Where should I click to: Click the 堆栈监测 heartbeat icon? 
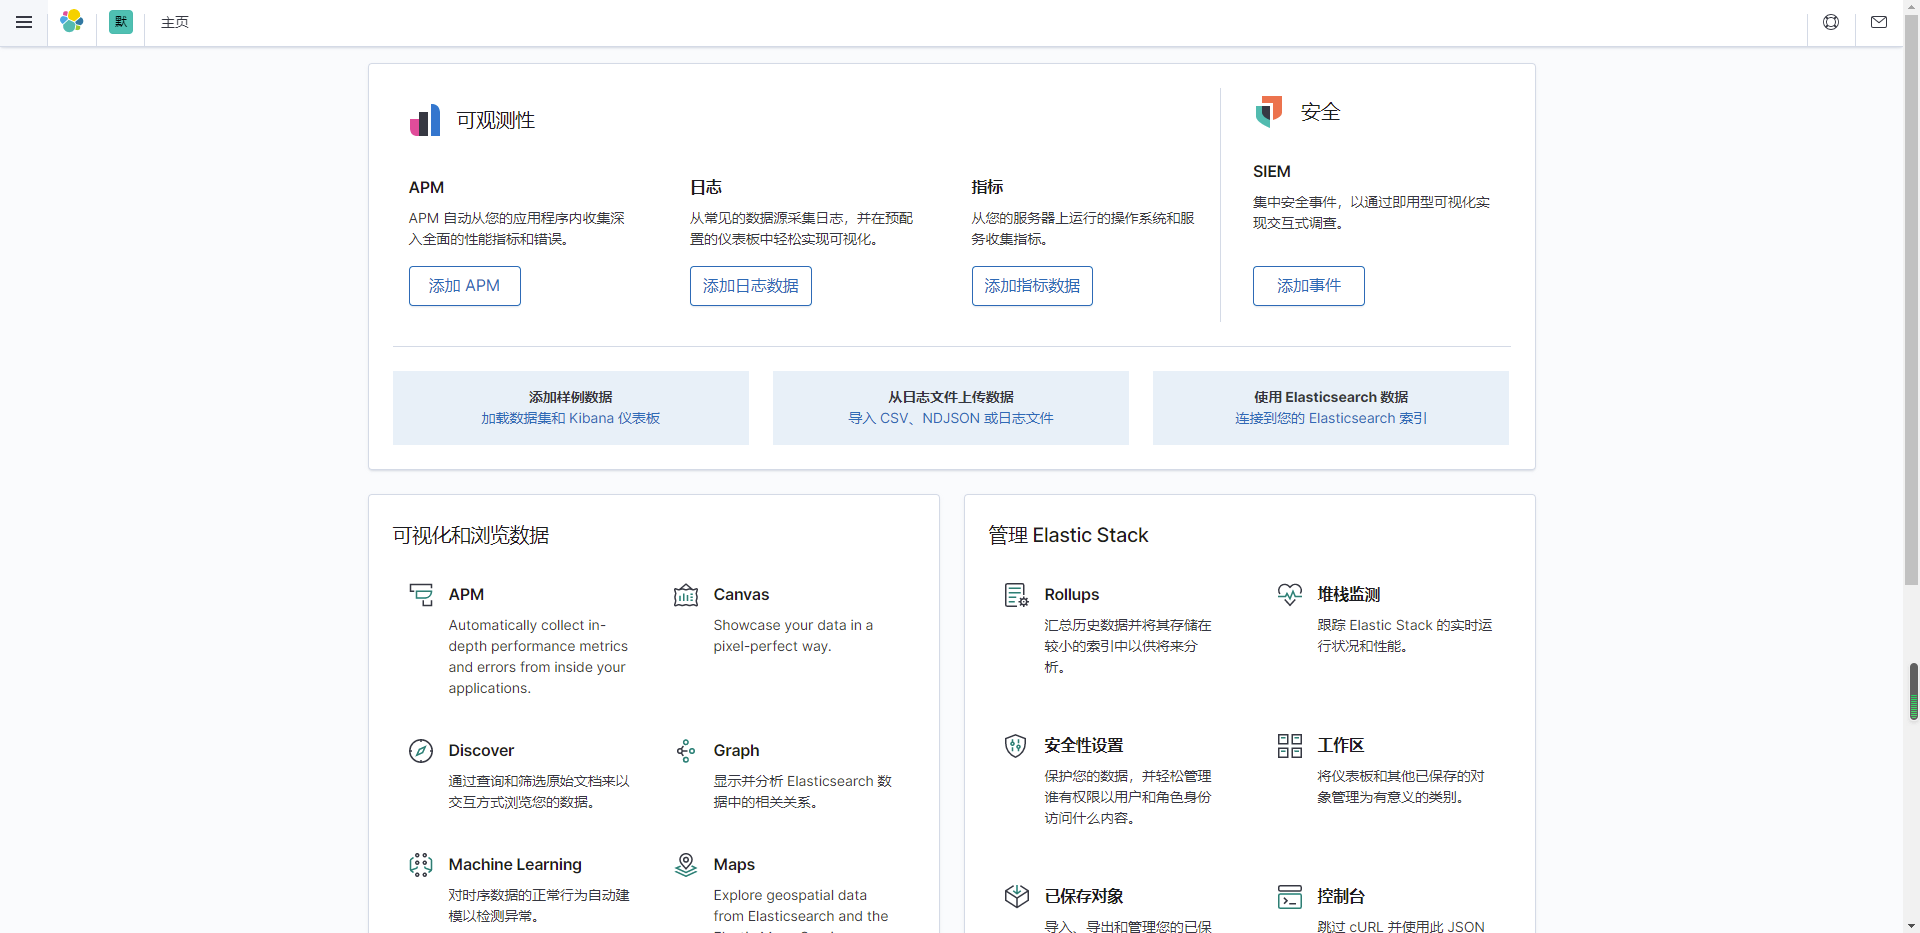(x=1290, y=595)
